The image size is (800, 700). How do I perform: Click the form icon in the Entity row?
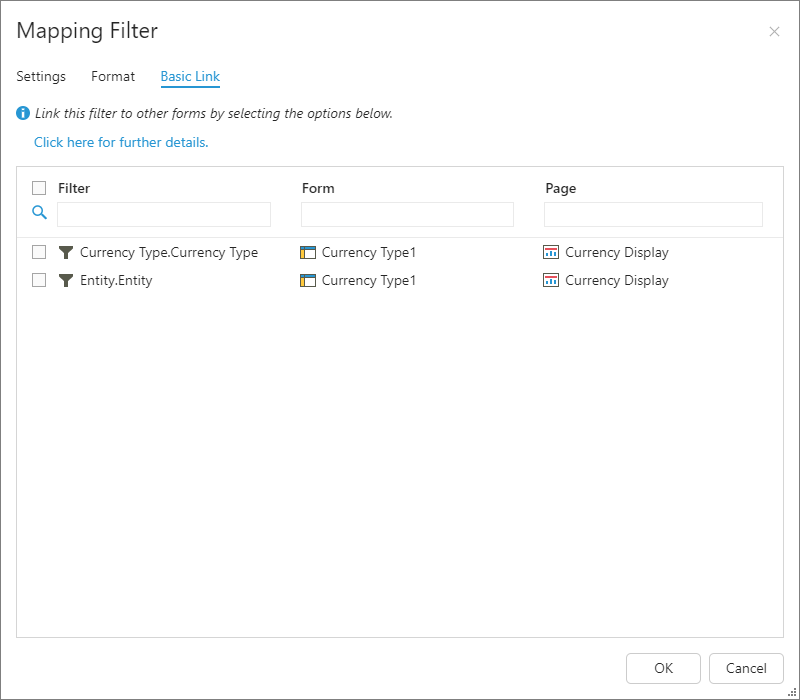pyautogui.click(x=308, y=281)
